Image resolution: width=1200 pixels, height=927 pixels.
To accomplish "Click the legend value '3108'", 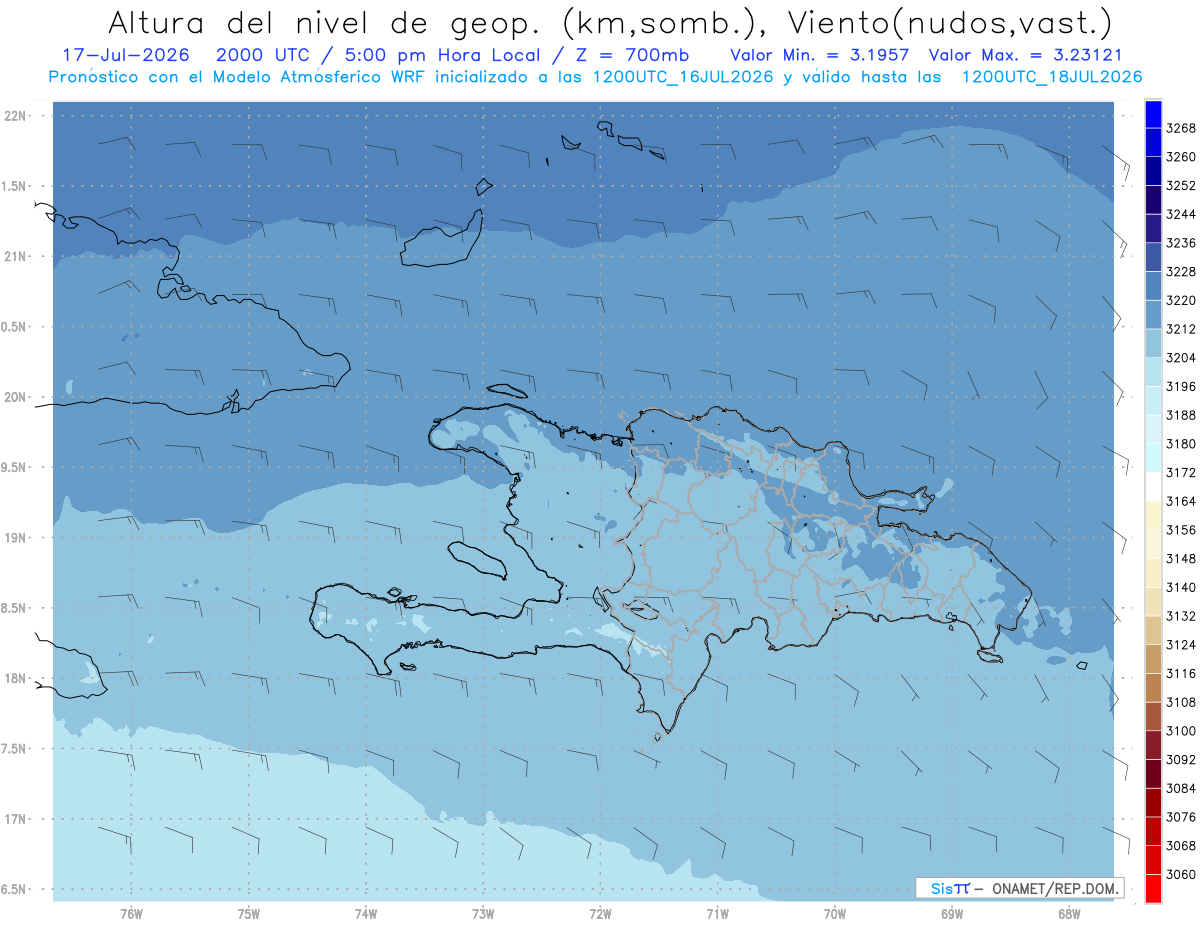I will coord(1180,702).
